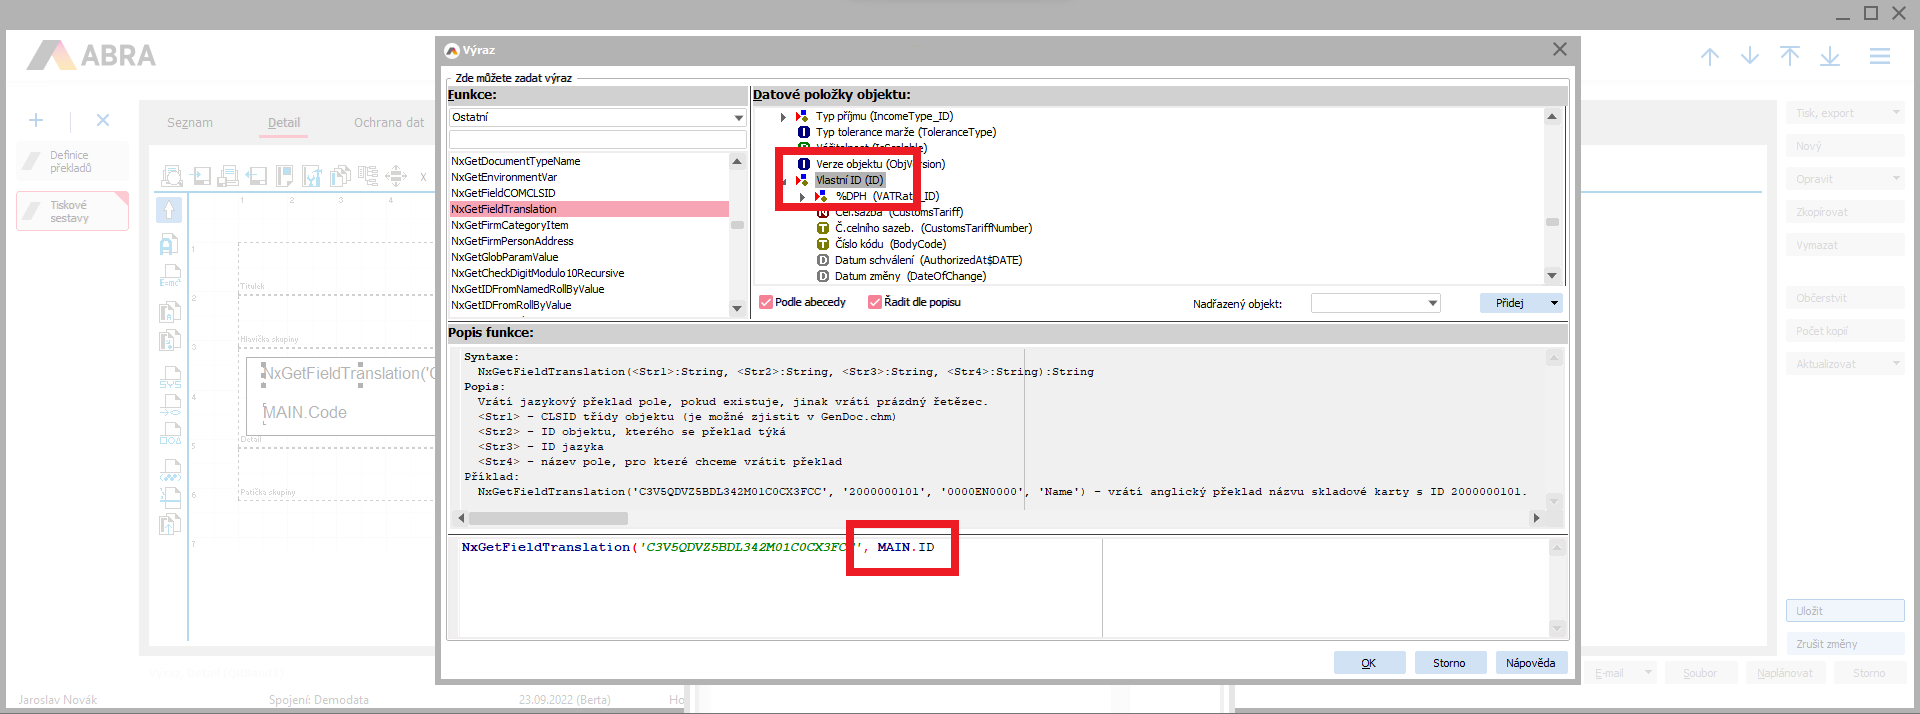Image resolution: width=1920 pixels, height=714 pixels.
Task: Click the hamburger menu icon at top right
Action: point(1879,57)
